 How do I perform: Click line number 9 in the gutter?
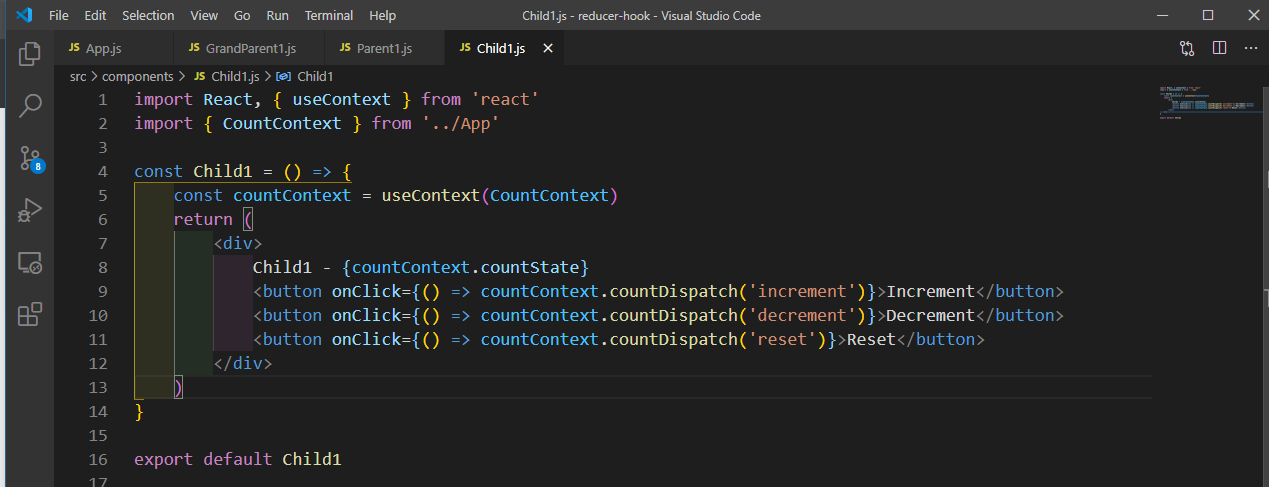click(x=102, y=292)
